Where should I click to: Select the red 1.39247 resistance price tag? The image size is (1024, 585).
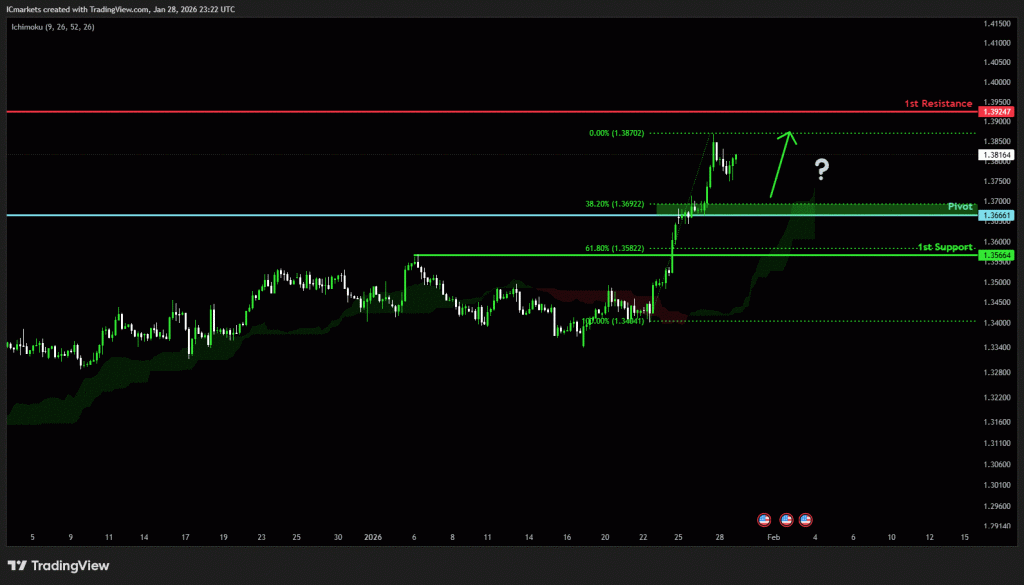click(x=997, y=112)
